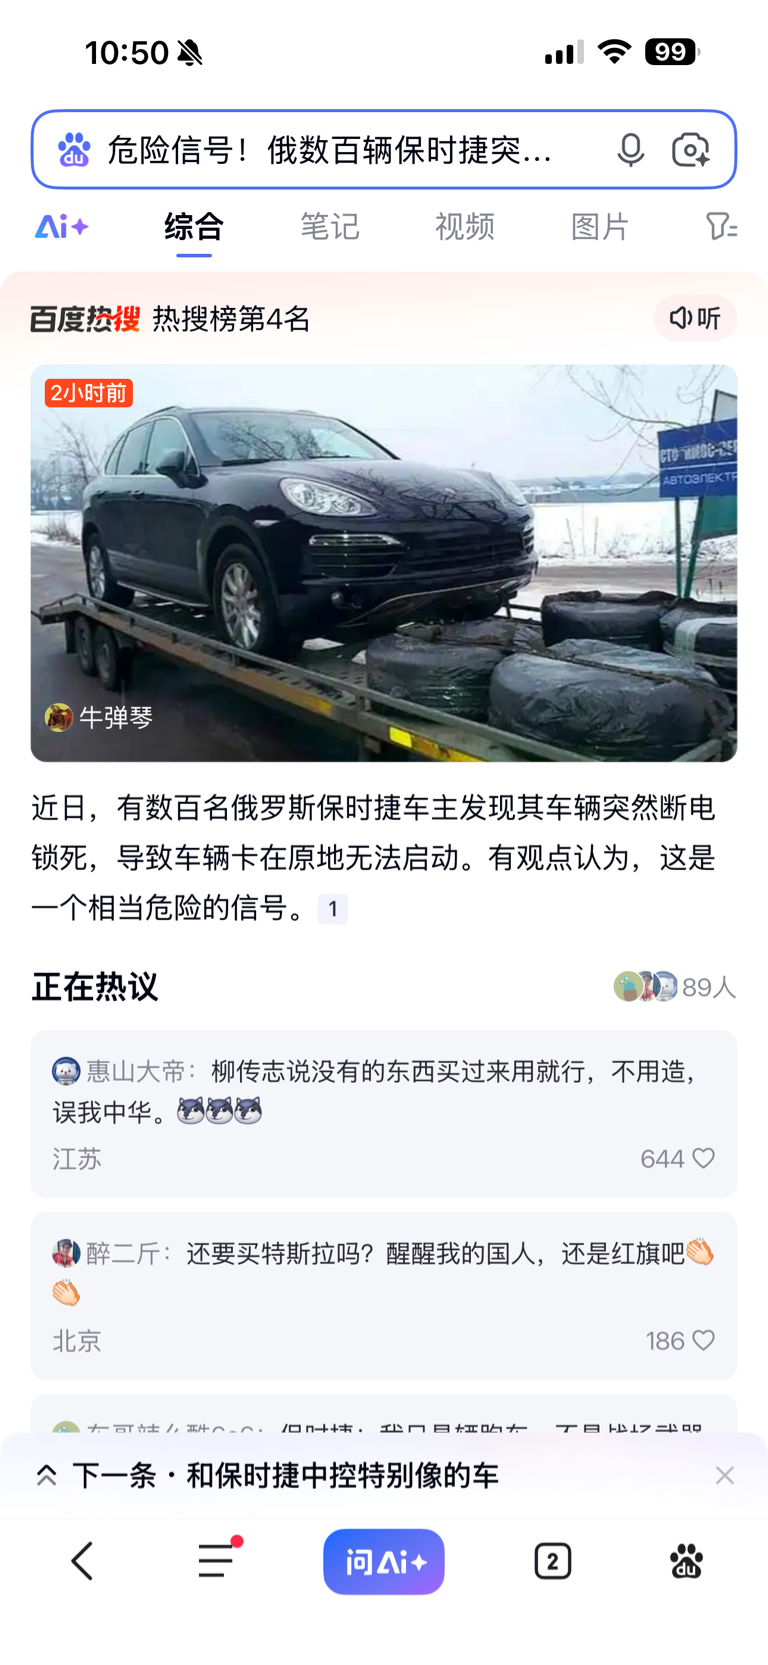Tap the Baidu paw logo in search bar
The width and height of the screenshot is (768, 1665).
(x=73, y=150)
